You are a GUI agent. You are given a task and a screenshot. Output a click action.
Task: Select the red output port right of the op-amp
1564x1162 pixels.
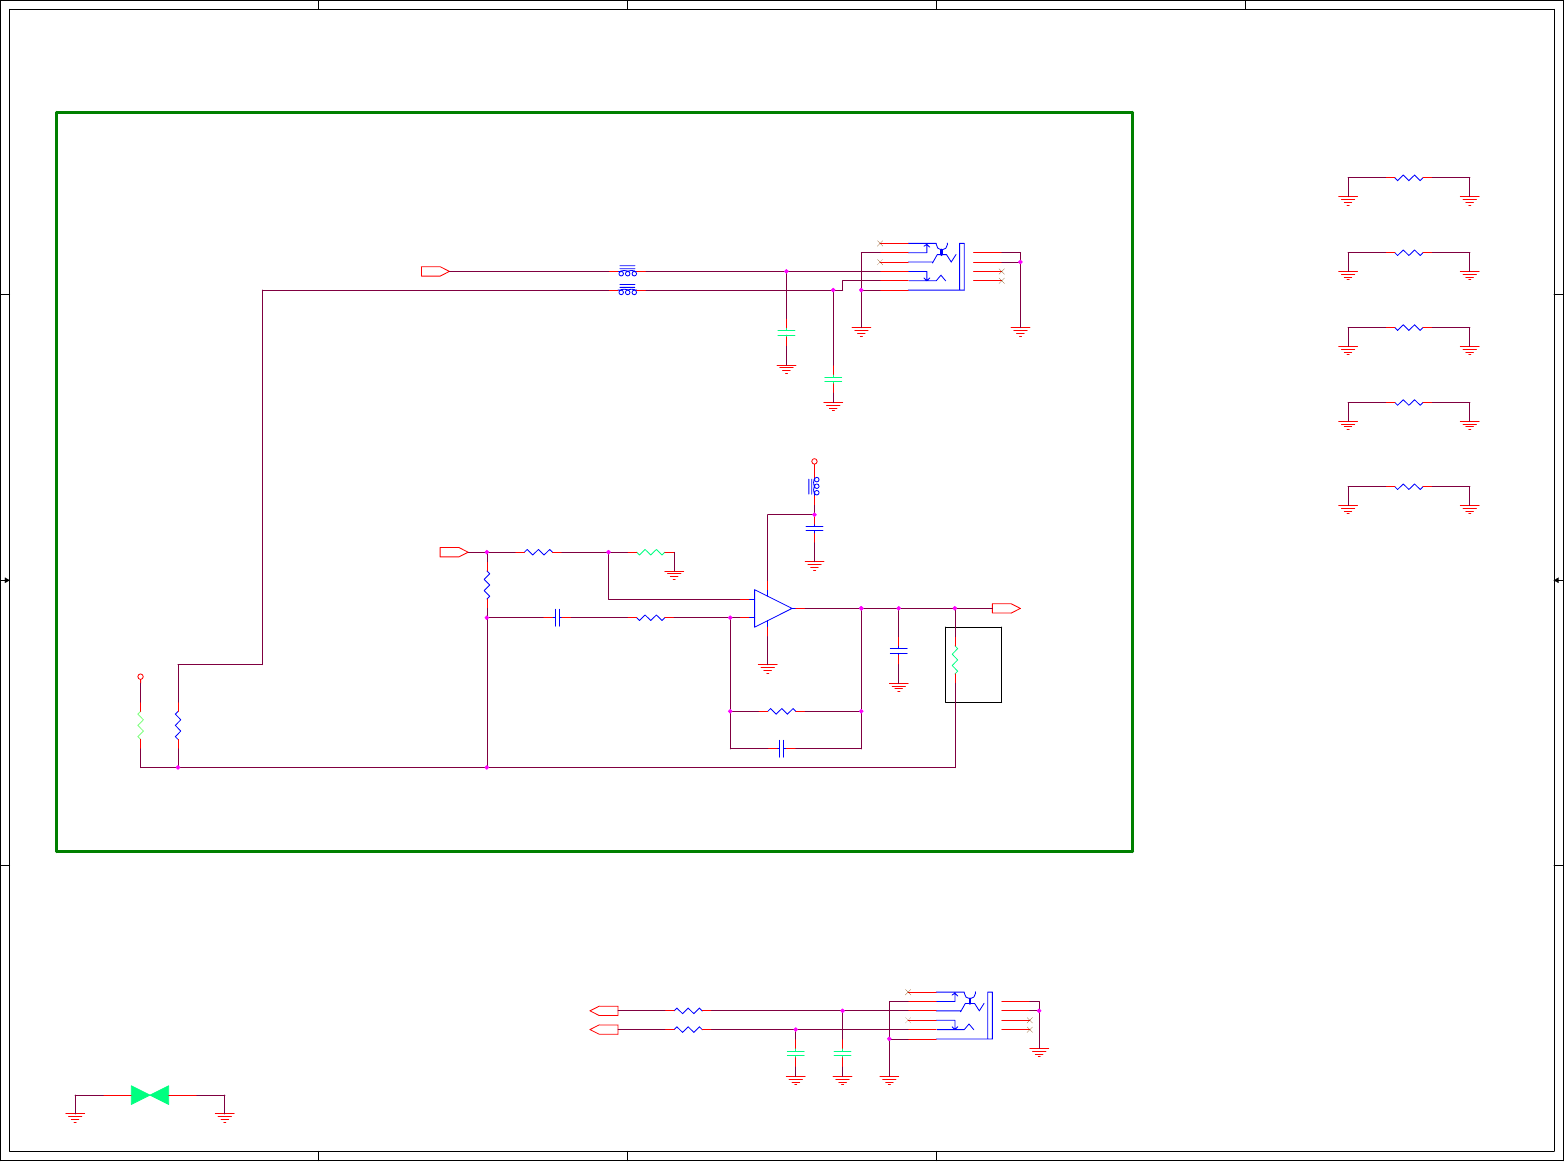pyautogui.click(x=1006, y=608)
